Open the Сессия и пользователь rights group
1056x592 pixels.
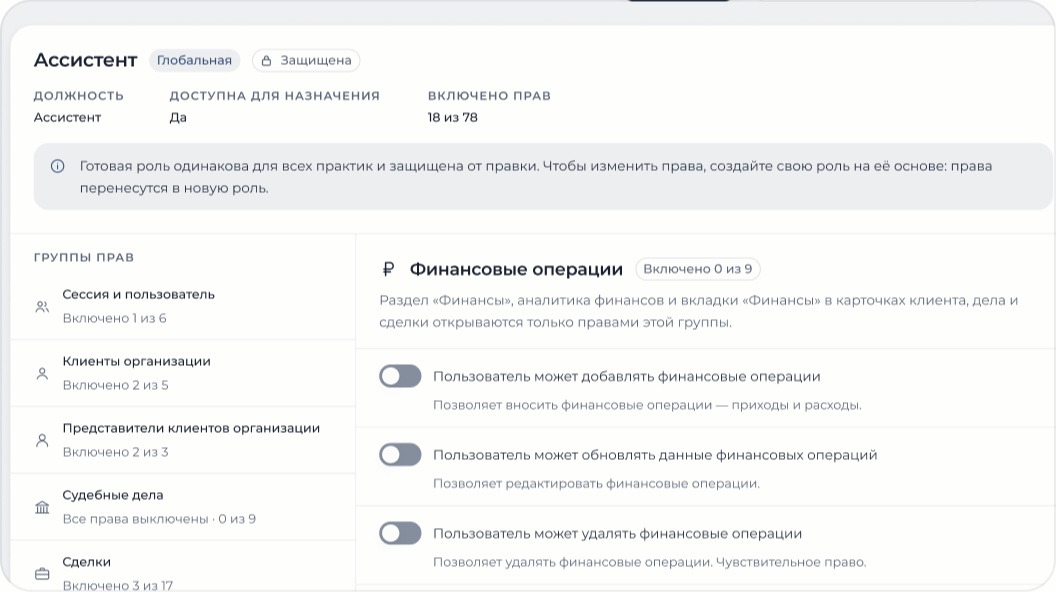tap(183, 306)
